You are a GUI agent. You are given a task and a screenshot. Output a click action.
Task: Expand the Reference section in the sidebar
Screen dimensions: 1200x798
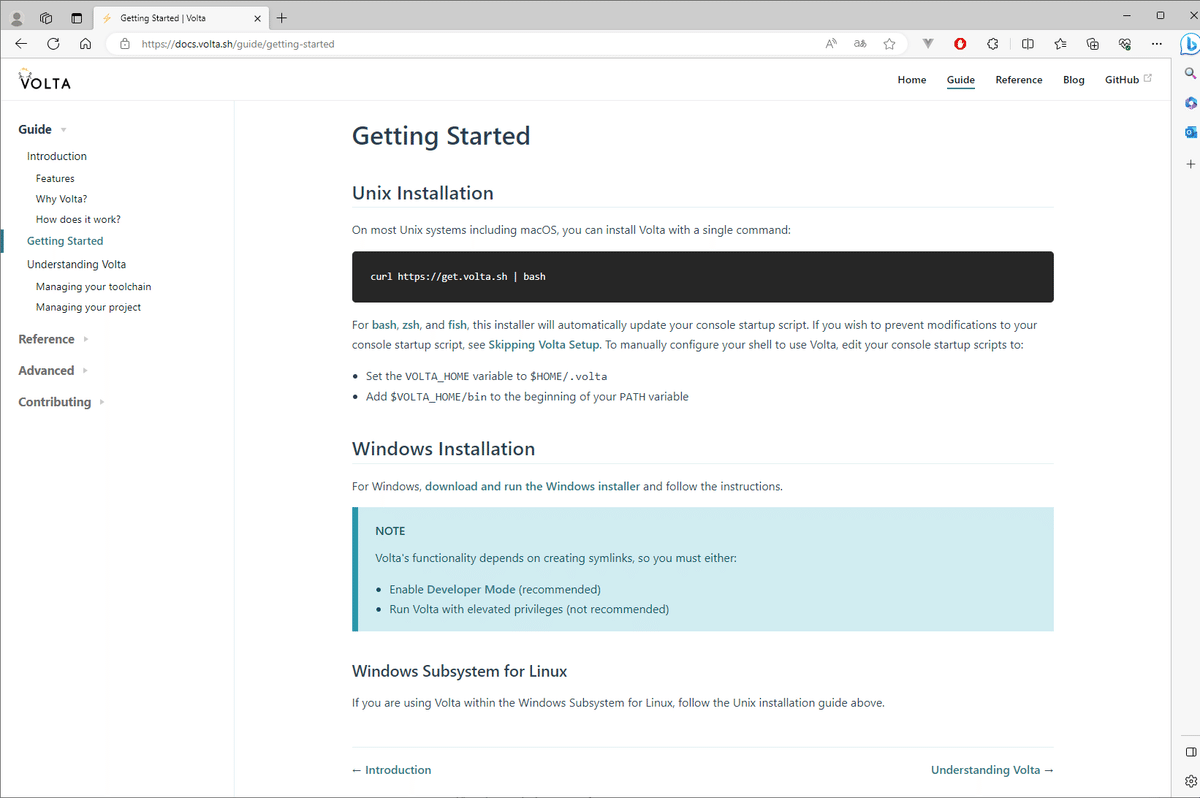47,339
